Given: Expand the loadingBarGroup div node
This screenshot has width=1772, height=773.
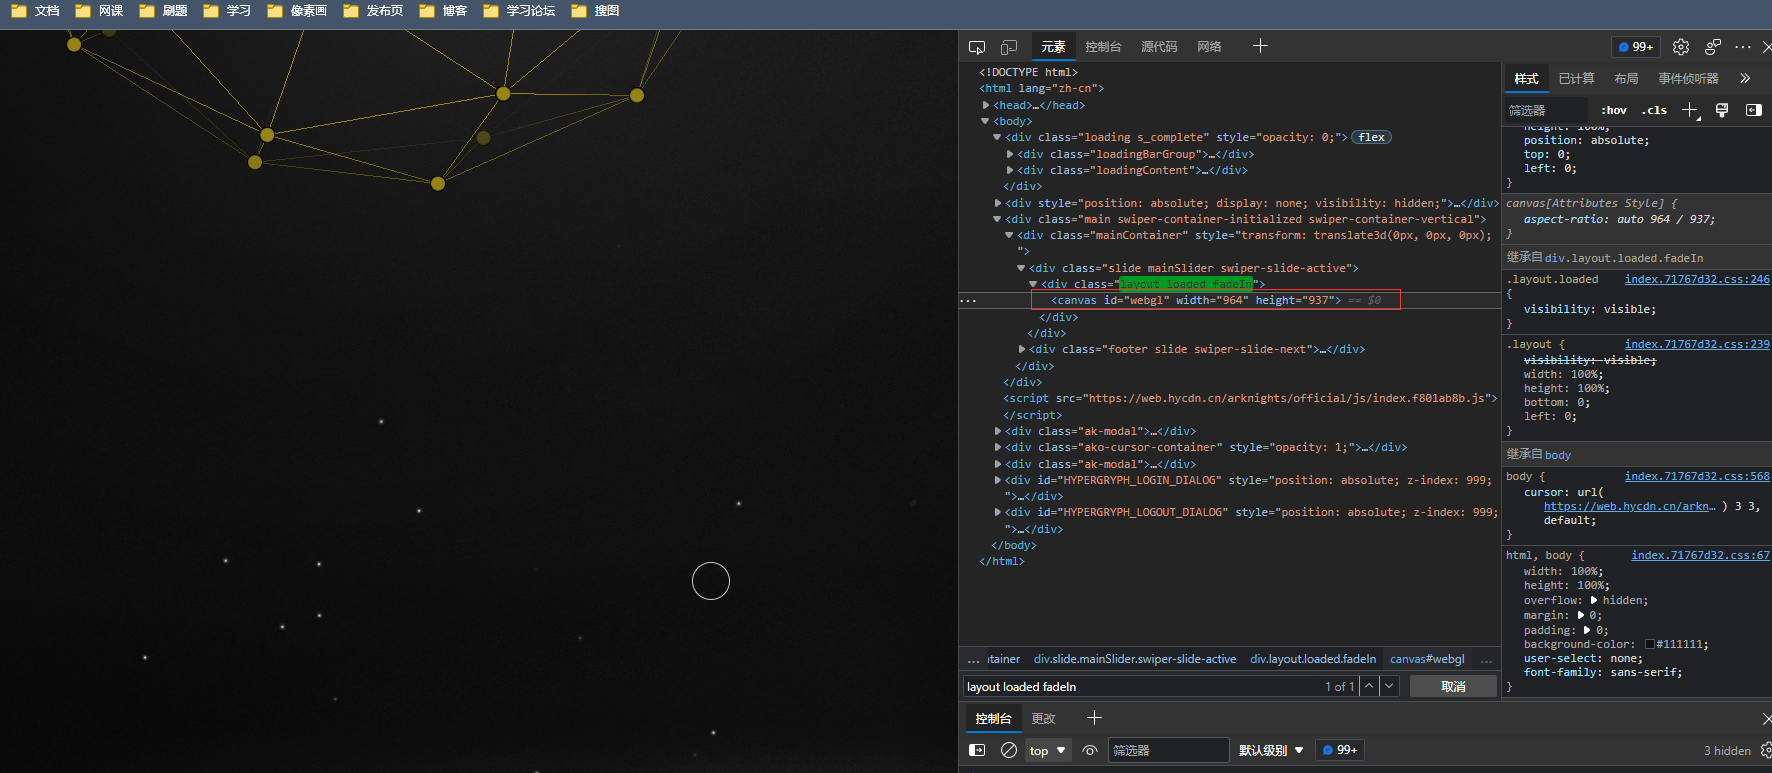Looking at the screenshot, I should pyautogui.click(x=1010, y=154).
